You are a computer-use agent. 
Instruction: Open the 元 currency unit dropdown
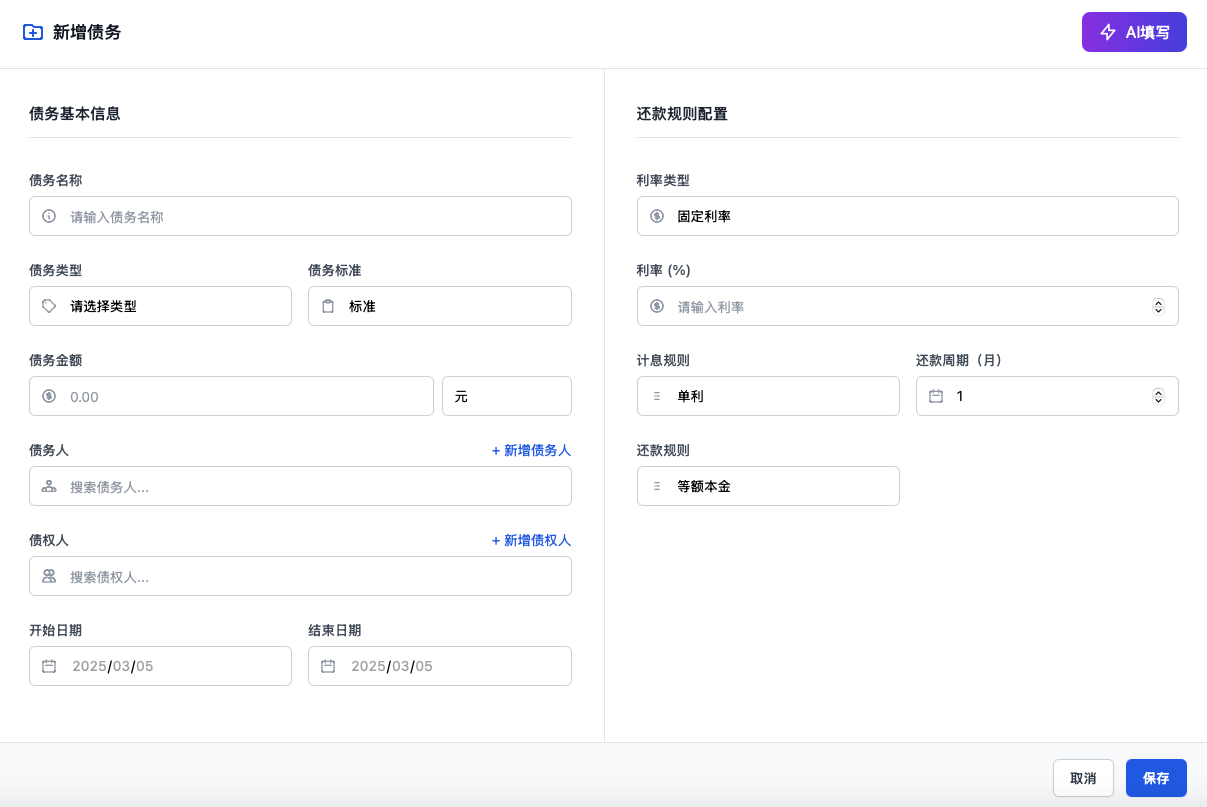pyautogui.click(x=506, y=396)
